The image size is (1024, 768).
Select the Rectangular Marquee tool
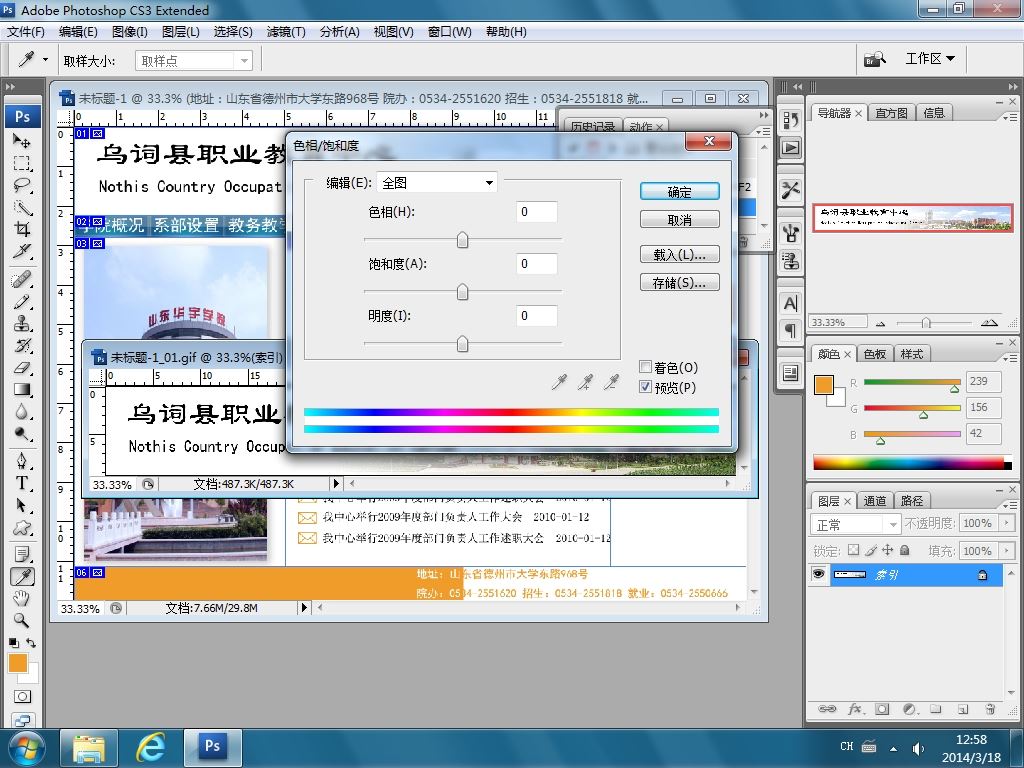pyautogui.click(x=22, y=163)
